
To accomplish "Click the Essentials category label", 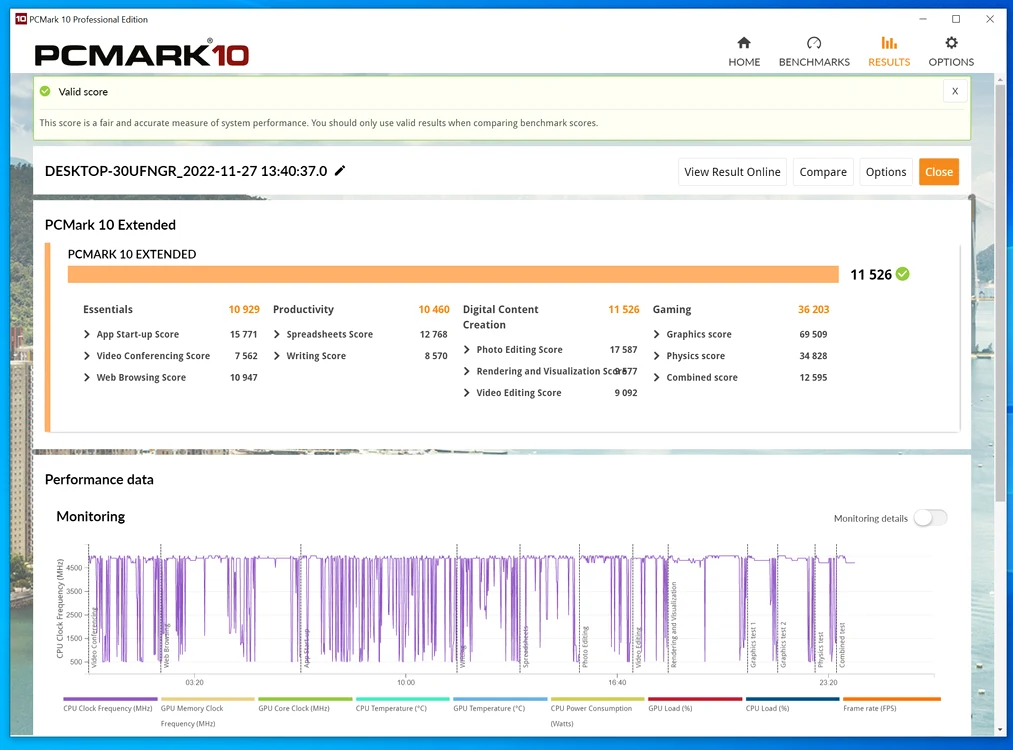I will [108, 309].
